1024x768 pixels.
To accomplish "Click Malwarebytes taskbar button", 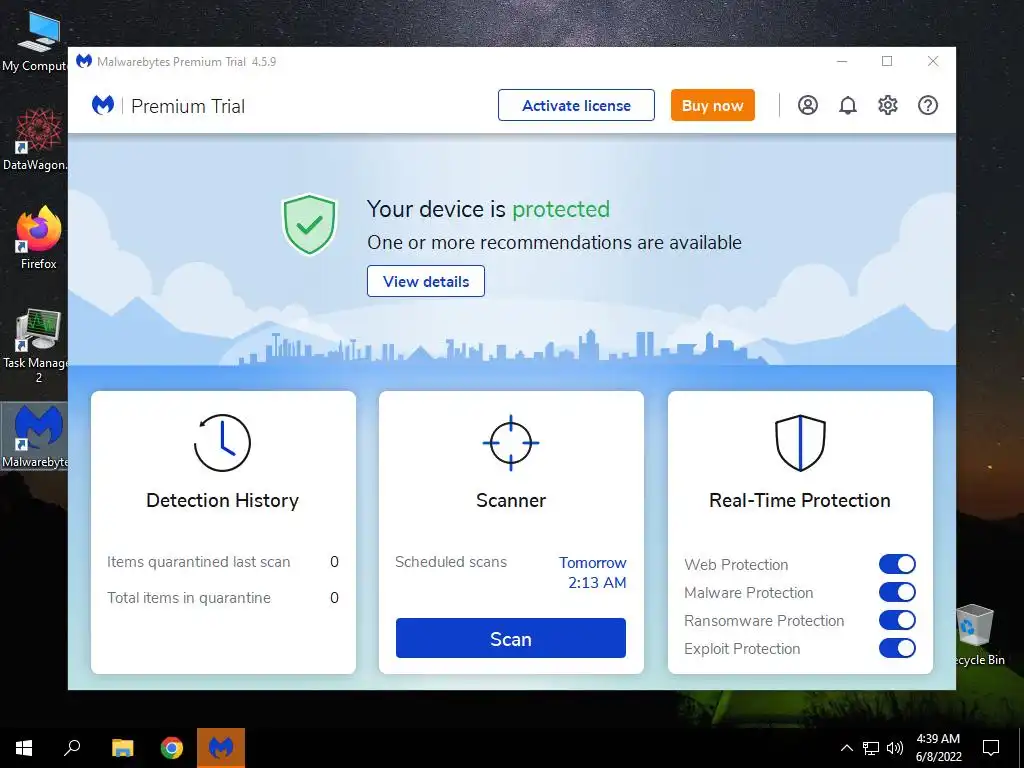I will 221,748.
